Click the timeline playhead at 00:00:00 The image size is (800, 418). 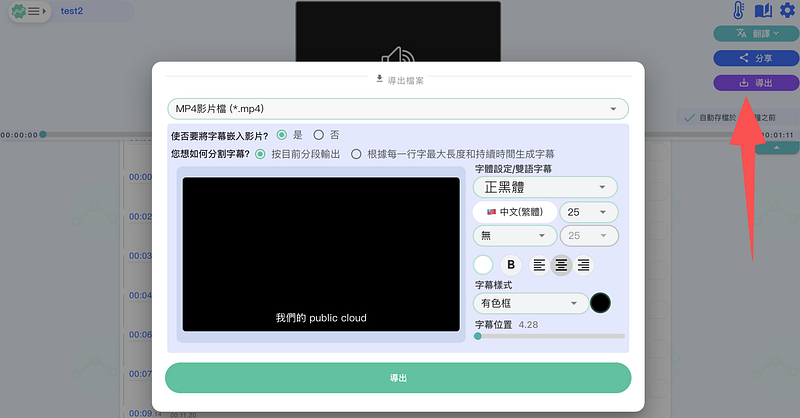[43, 135]
